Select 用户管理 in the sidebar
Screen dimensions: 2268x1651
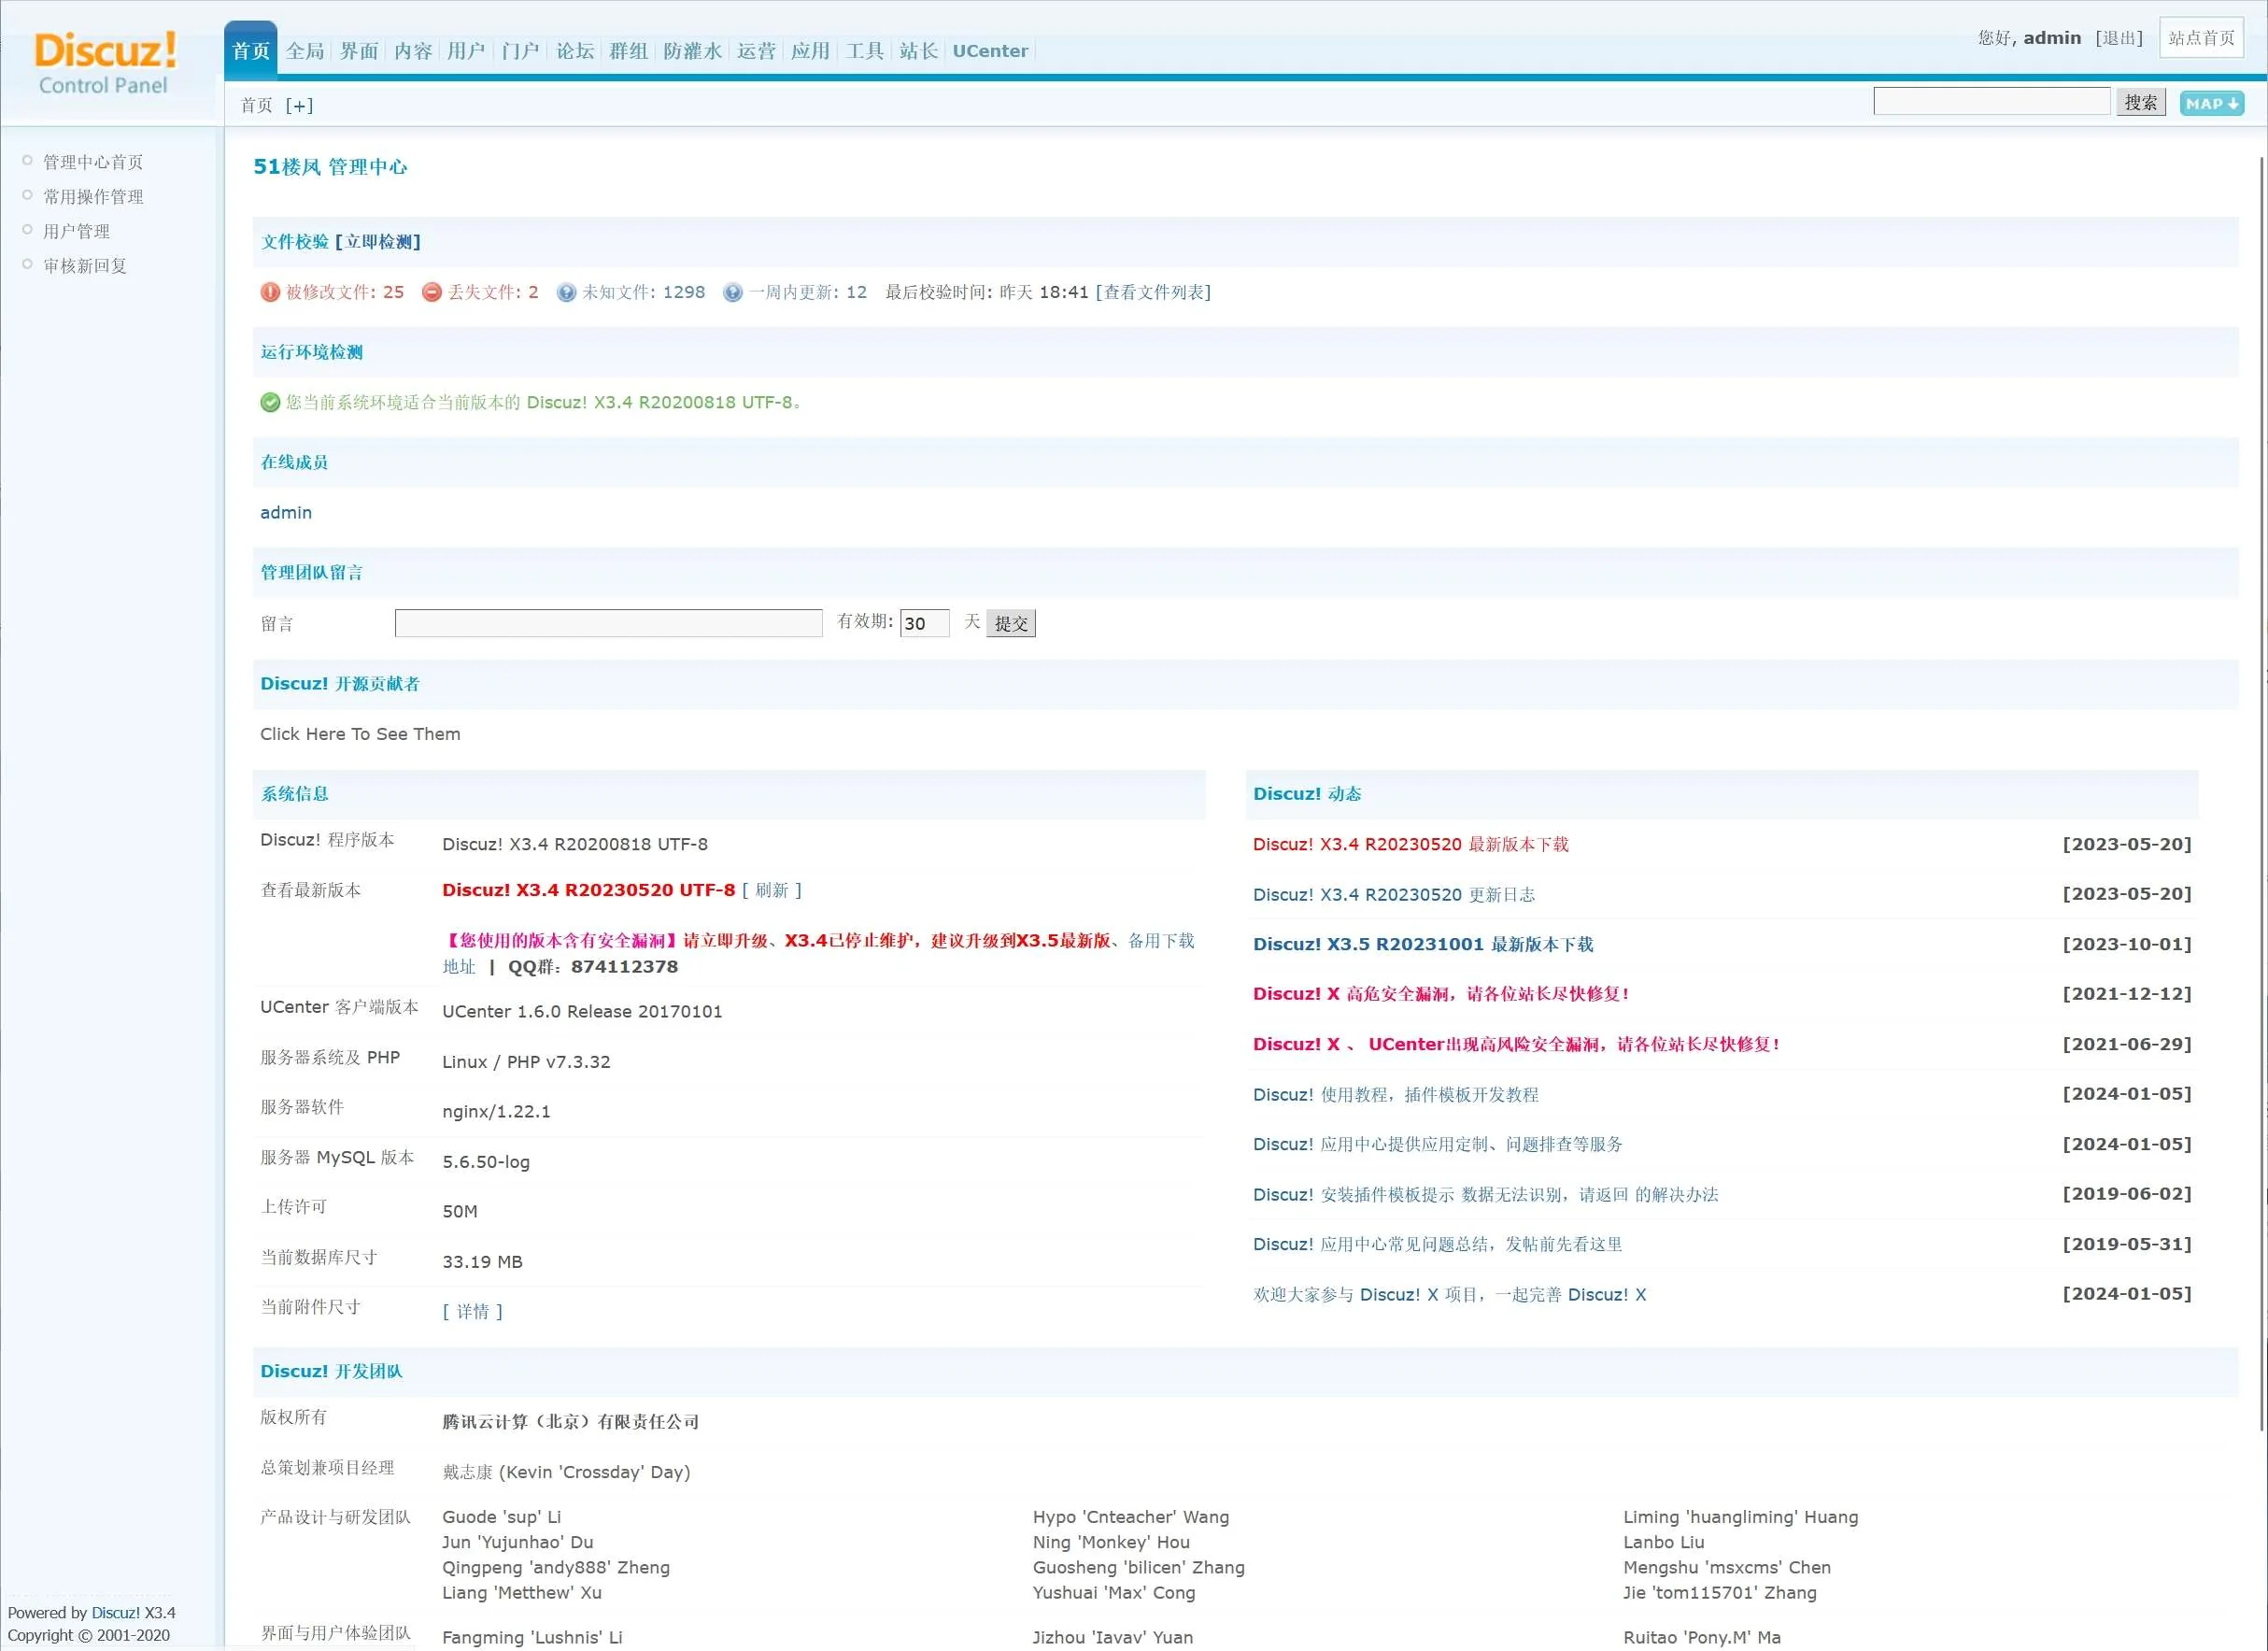pyautogui.click(x=76, y=231)
